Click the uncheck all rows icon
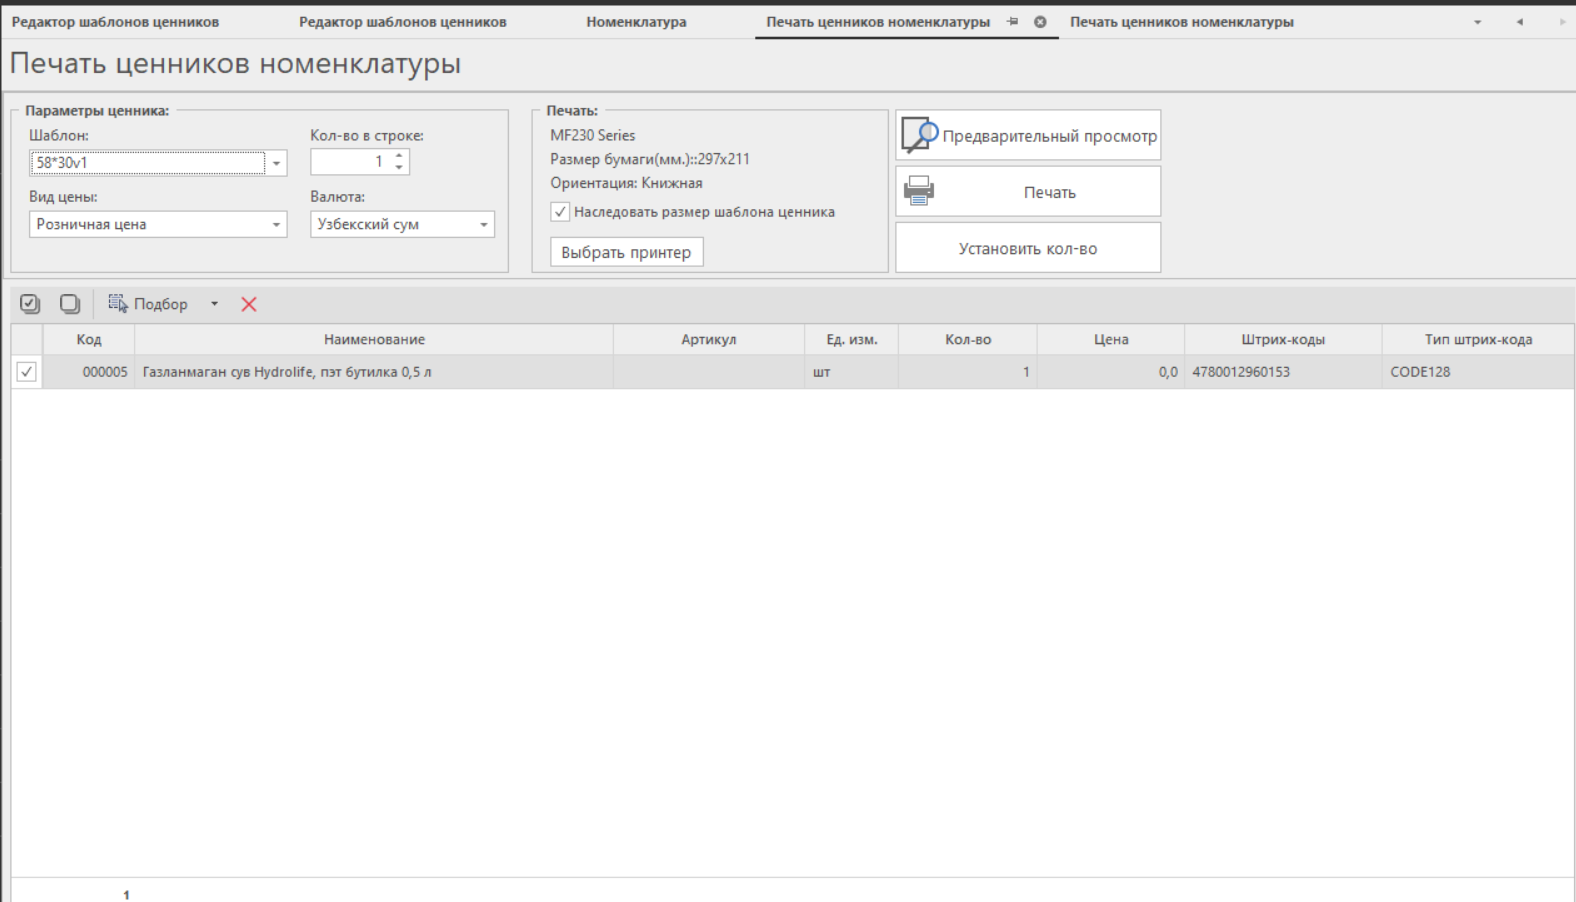The height and width of the screenshot is (902, 1576). pyautogui.click(x=69, y=304)
